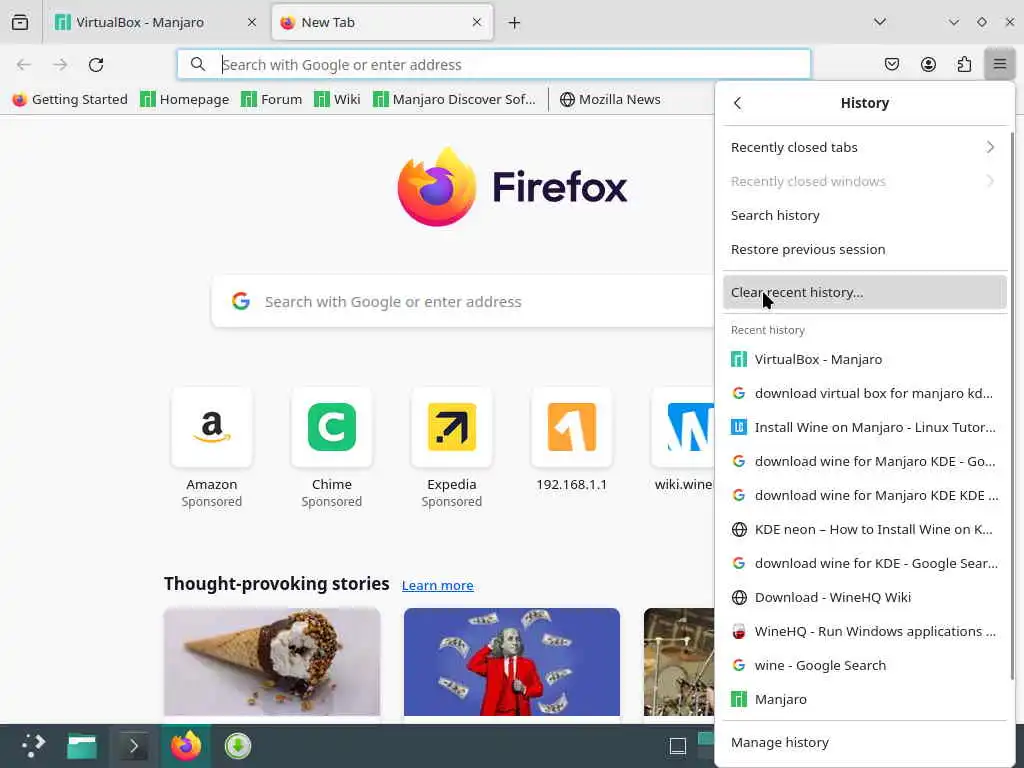Screen dimensions: 1024x768
Task: Click the reload page icon
Action: tap(96, 65)
